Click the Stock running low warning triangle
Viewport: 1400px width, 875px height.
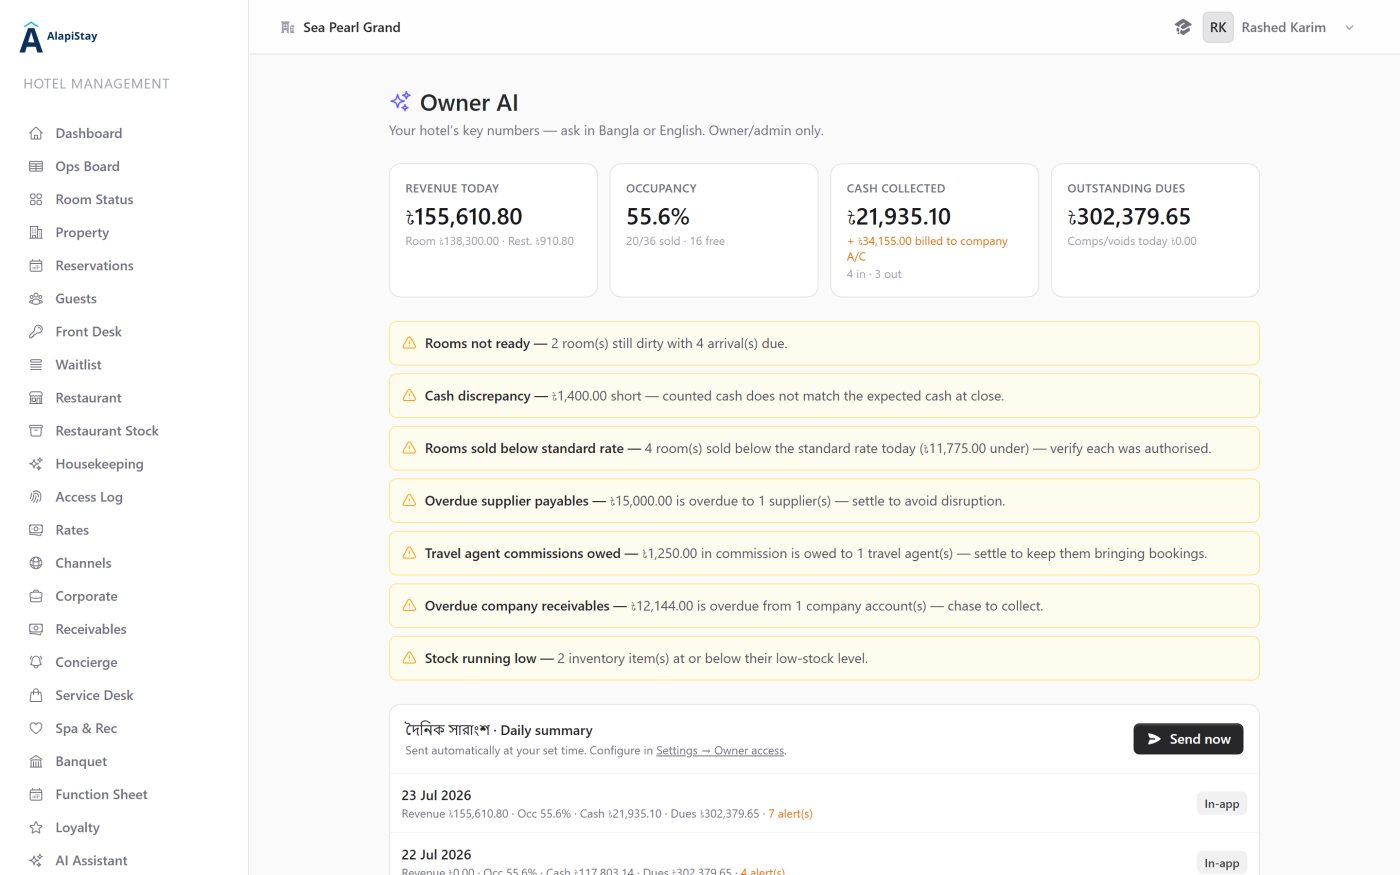(409, 658)
